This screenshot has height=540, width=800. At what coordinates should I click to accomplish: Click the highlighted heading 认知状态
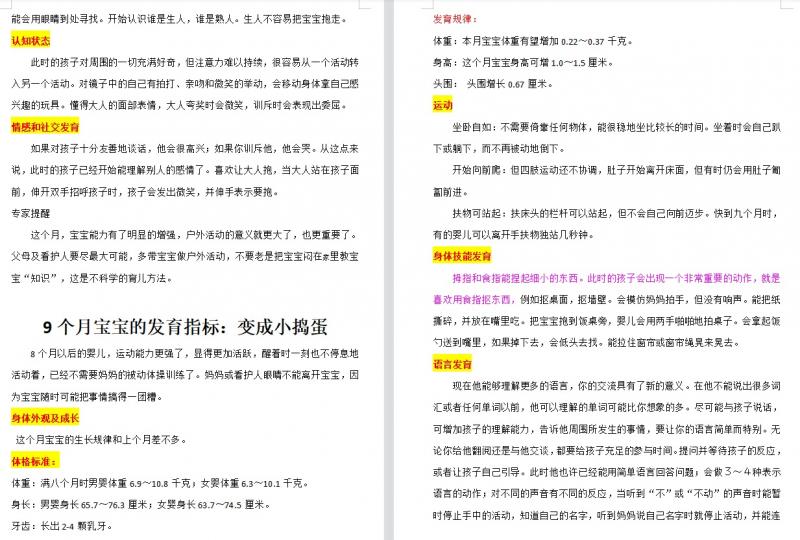(x=31, y=41)
